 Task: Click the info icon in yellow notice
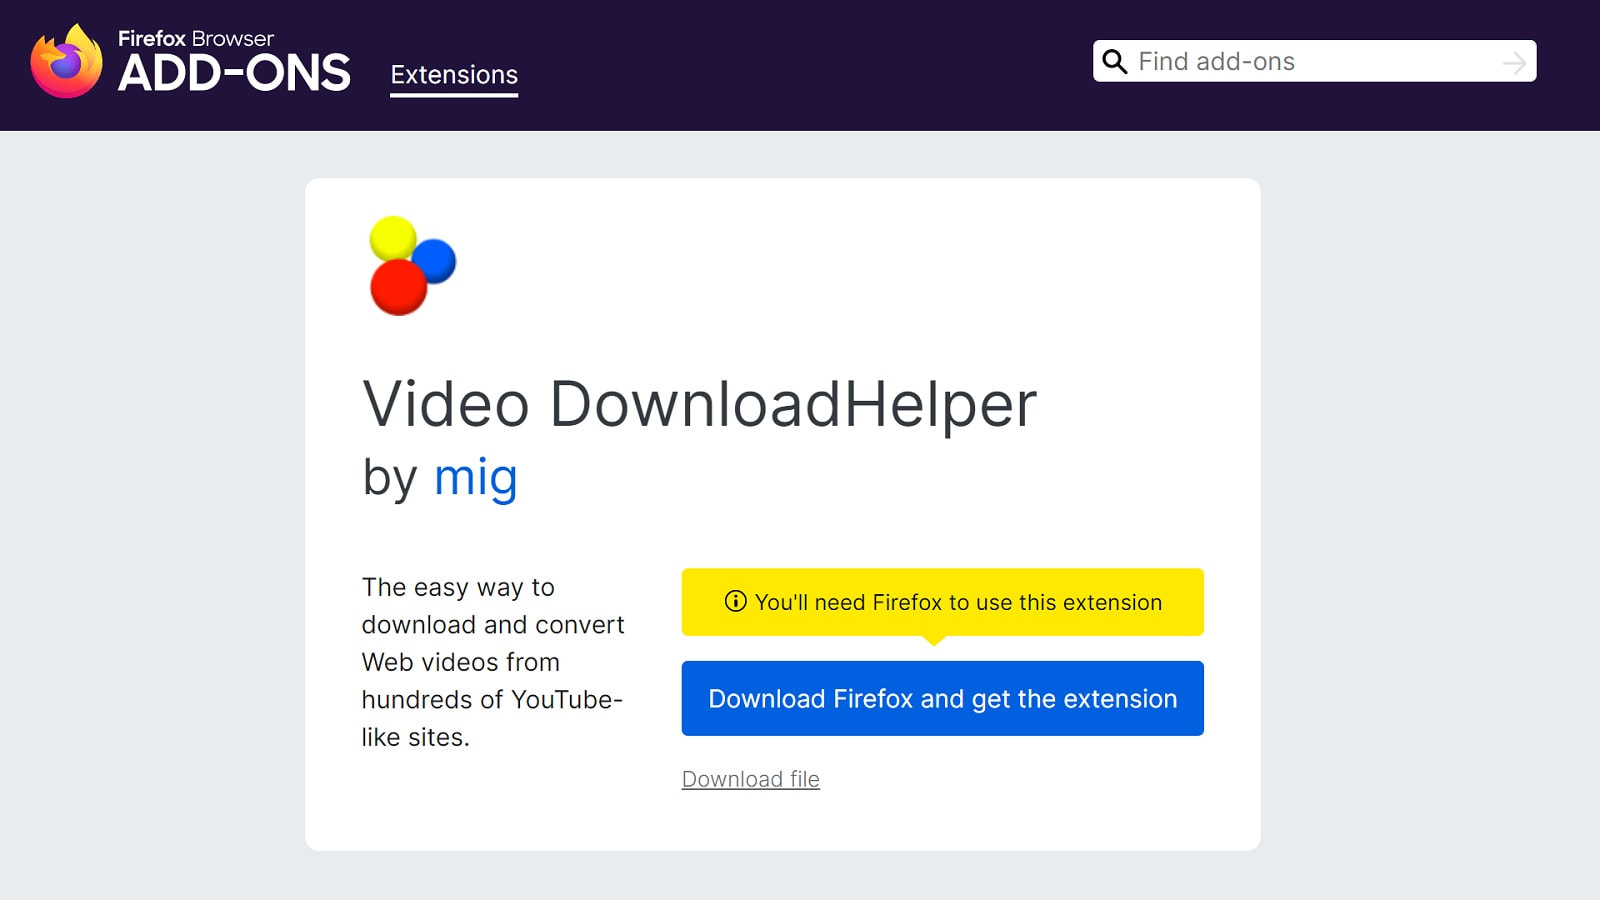[x=735, y=601]
